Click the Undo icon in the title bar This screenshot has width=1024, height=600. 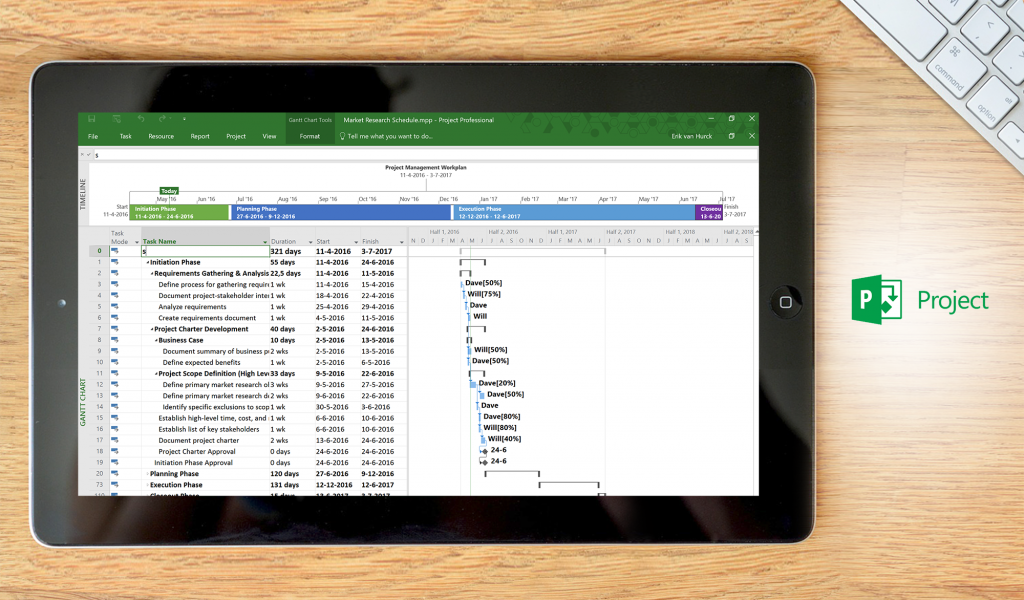click(141, 119)
